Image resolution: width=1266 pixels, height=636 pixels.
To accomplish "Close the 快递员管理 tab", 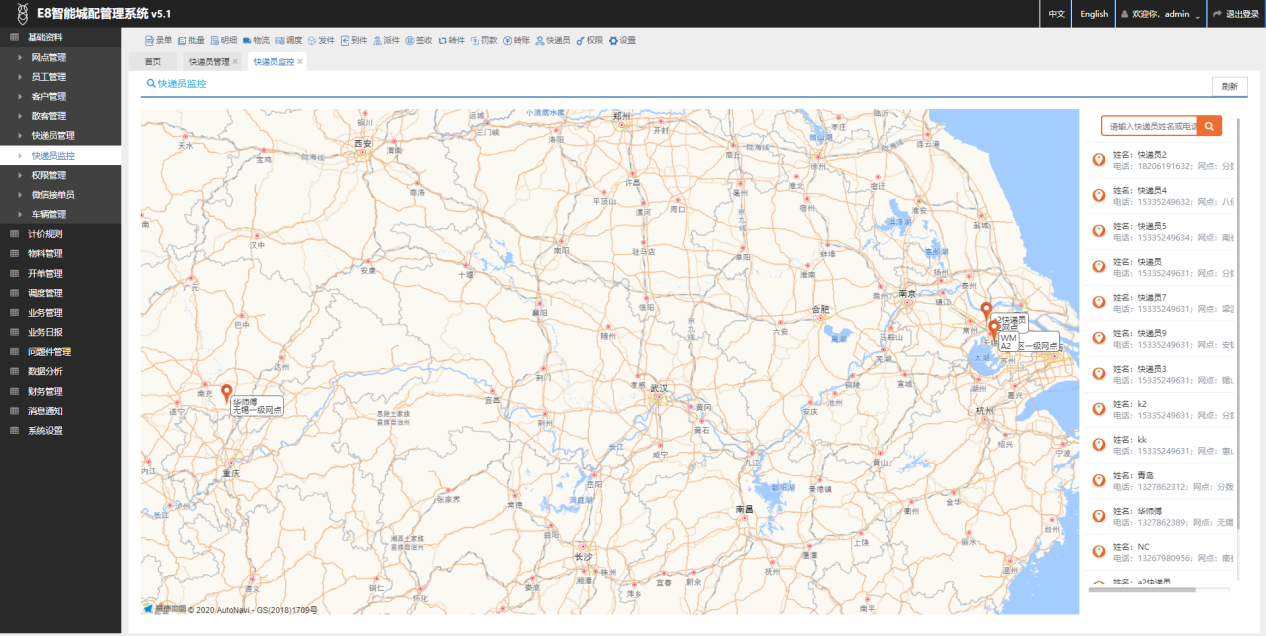I will point(236,62).
